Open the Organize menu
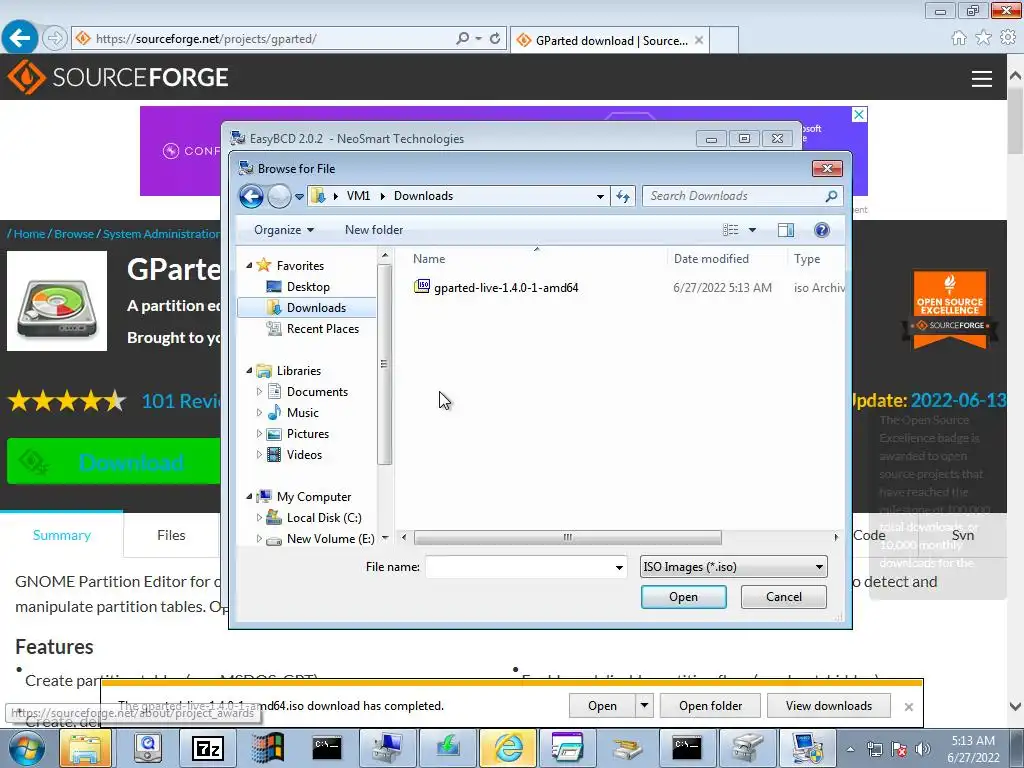Viewport: 1024px width, 768px height. (284, 230)
